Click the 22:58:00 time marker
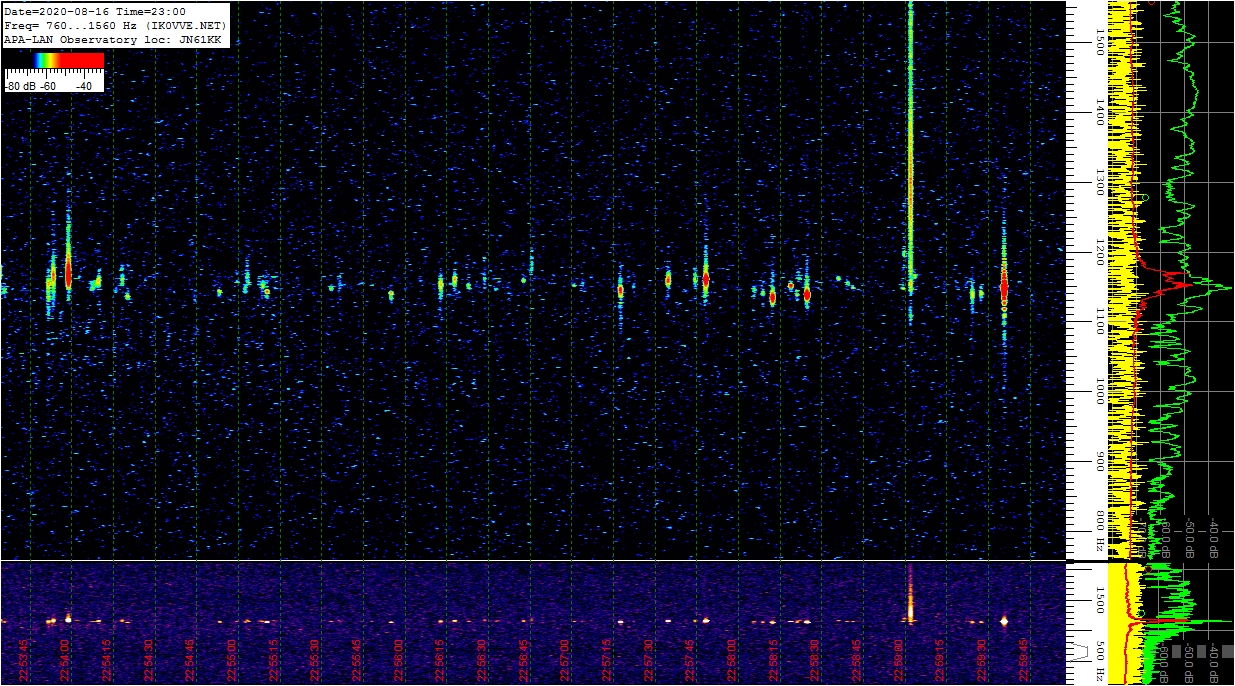 point(732,660)
